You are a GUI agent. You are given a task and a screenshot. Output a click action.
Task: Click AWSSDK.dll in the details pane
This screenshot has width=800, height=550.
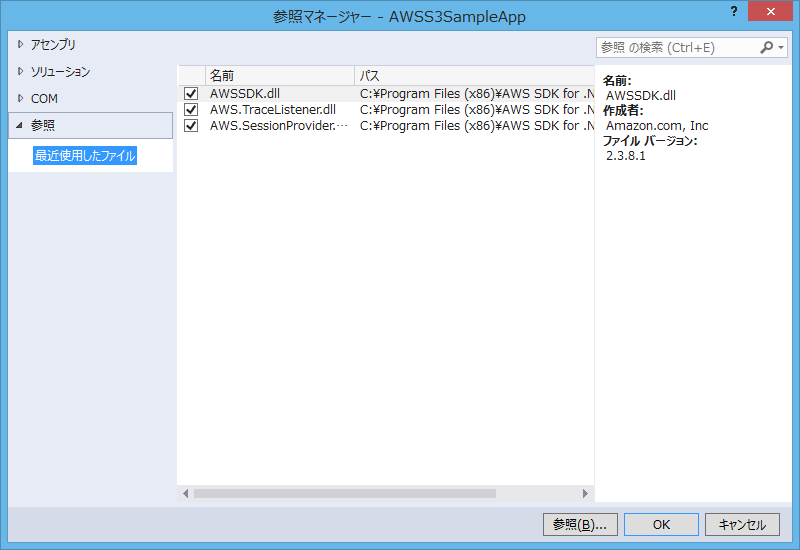pyautogui.click(x=641, y=95)
